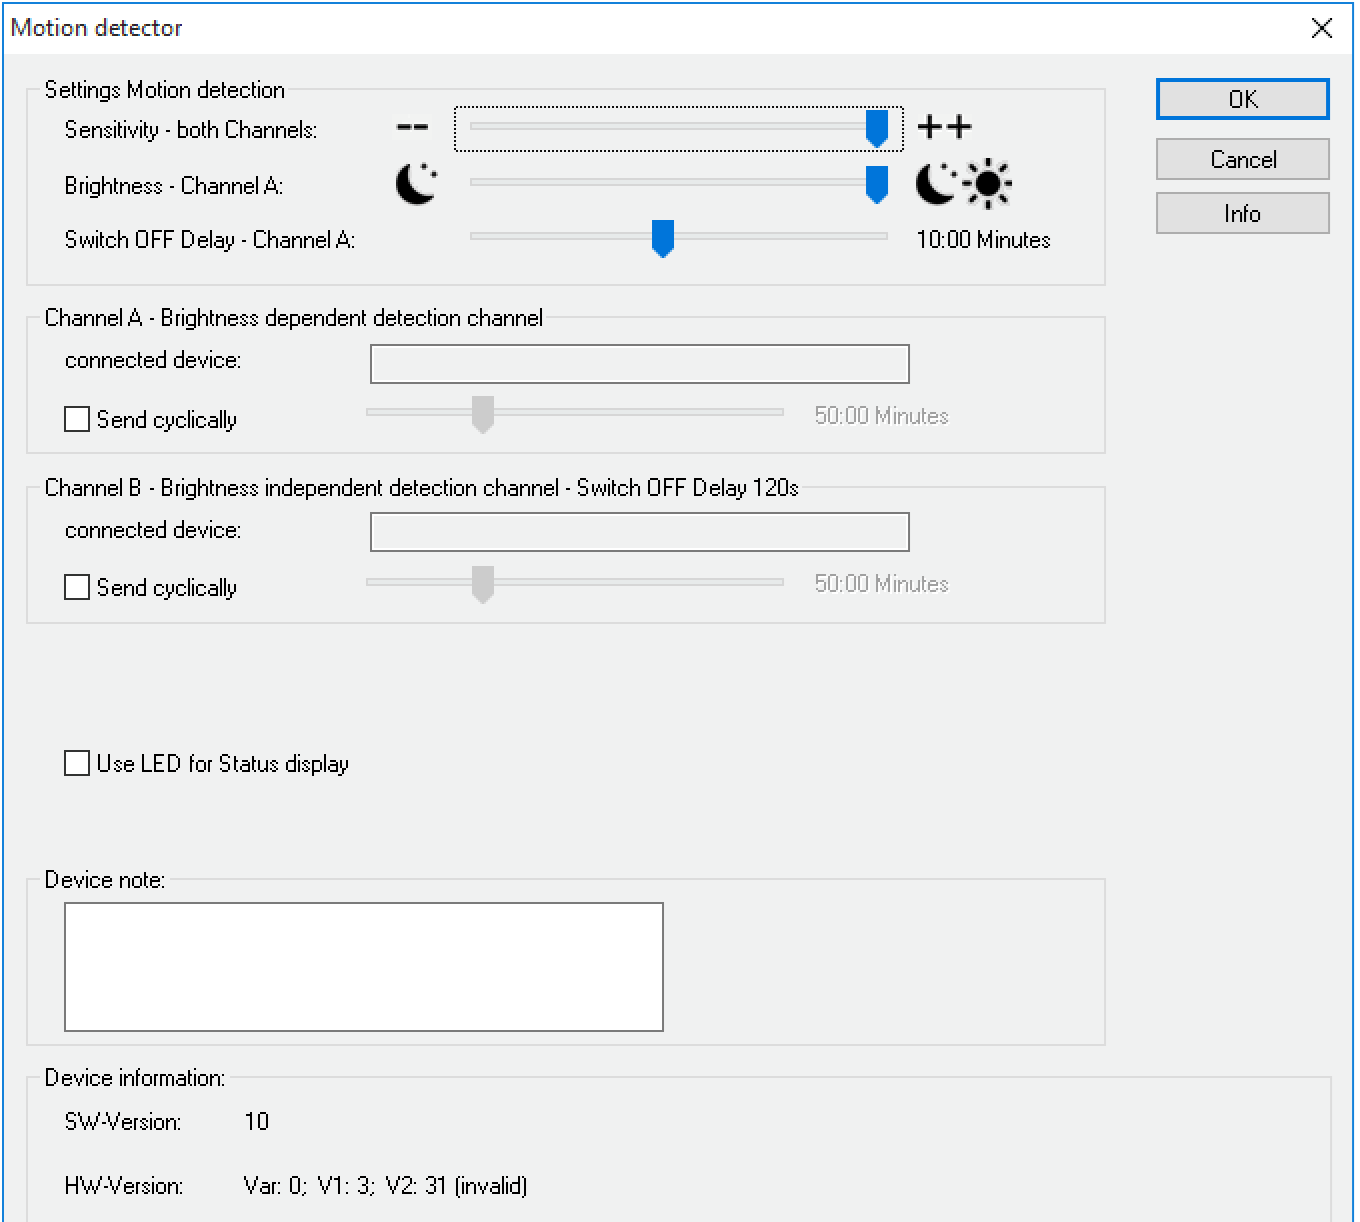1360x1222 pixels.
Task: Click inside the Device note text box
Action: click(x=364, y=967)
